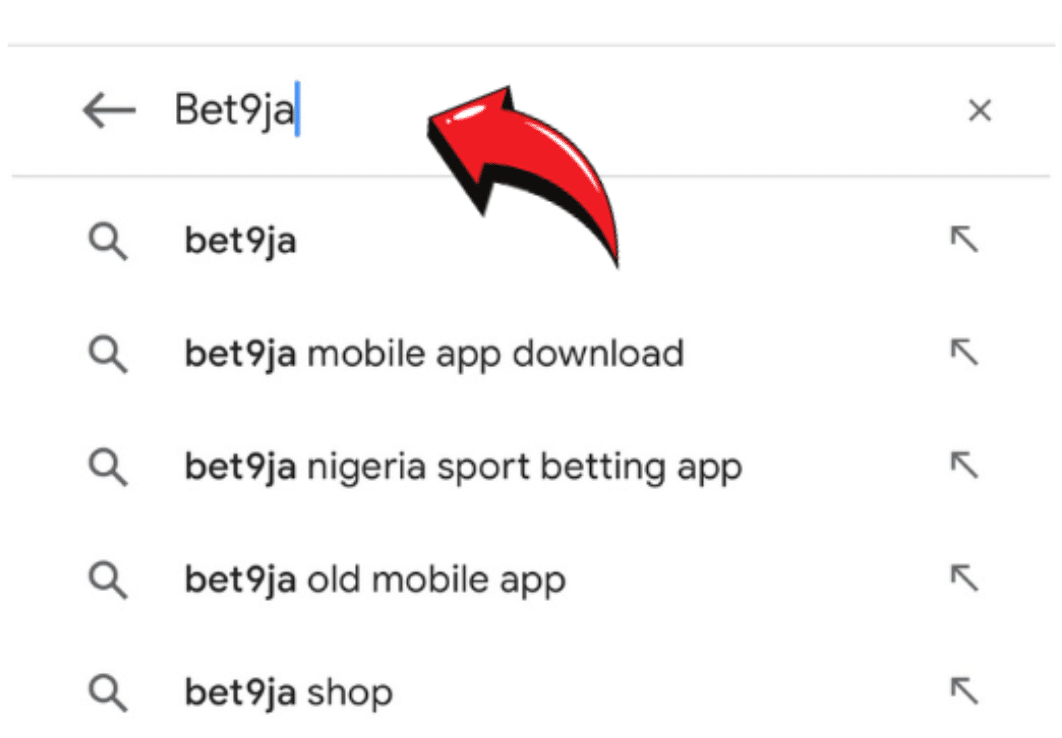This screenshot has width=1062, height=738.
Task: Click the magnifier icon beside bet9ja nigeria sport betting app
Action: (108, 466)
